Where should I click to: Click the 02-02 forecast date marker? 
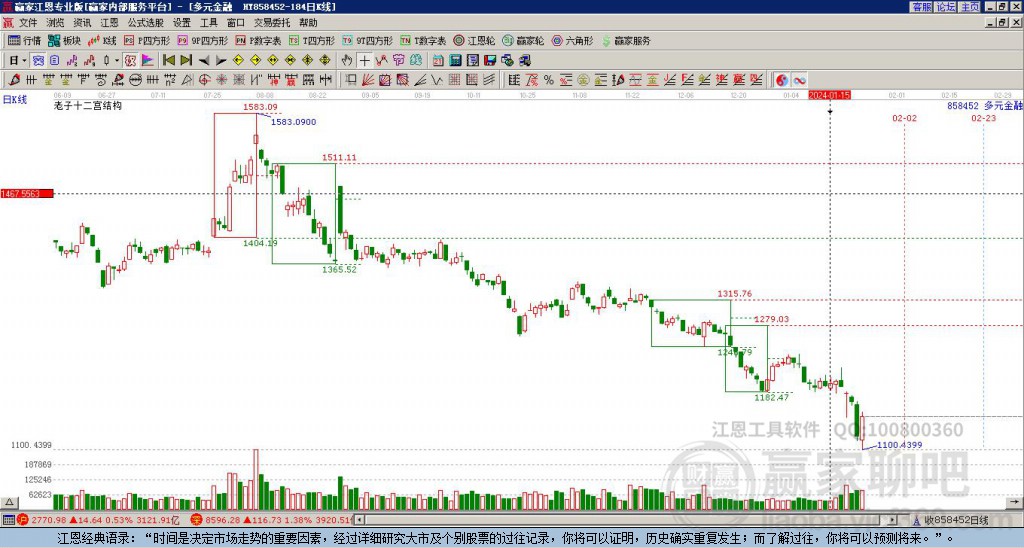[904, 118]
